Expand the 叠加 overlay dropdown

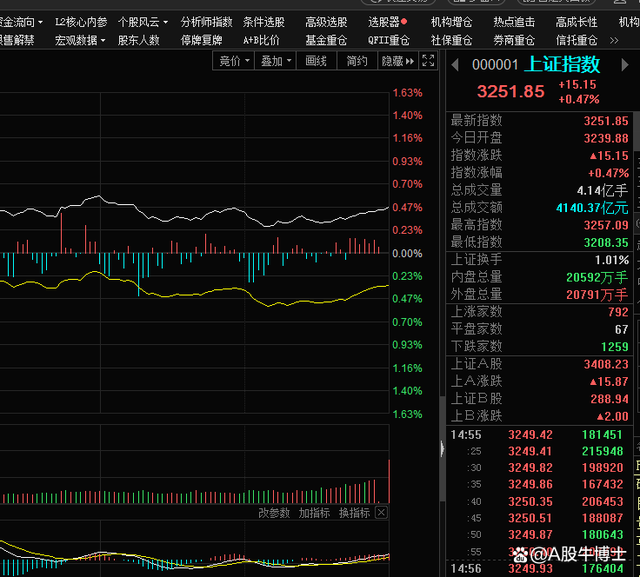[276, 61]
